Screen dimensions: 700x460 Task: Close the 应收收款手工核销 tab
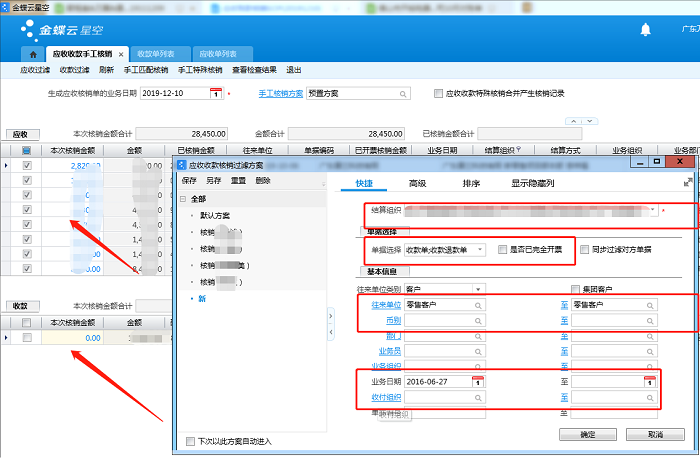122,53
